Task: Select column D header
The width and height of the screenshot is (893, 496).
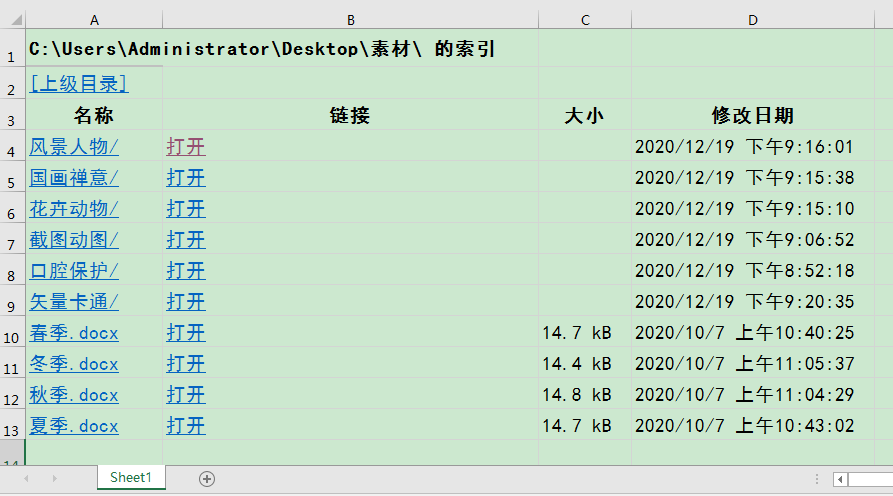Action: pyautogui.click(x=753, y=21)
